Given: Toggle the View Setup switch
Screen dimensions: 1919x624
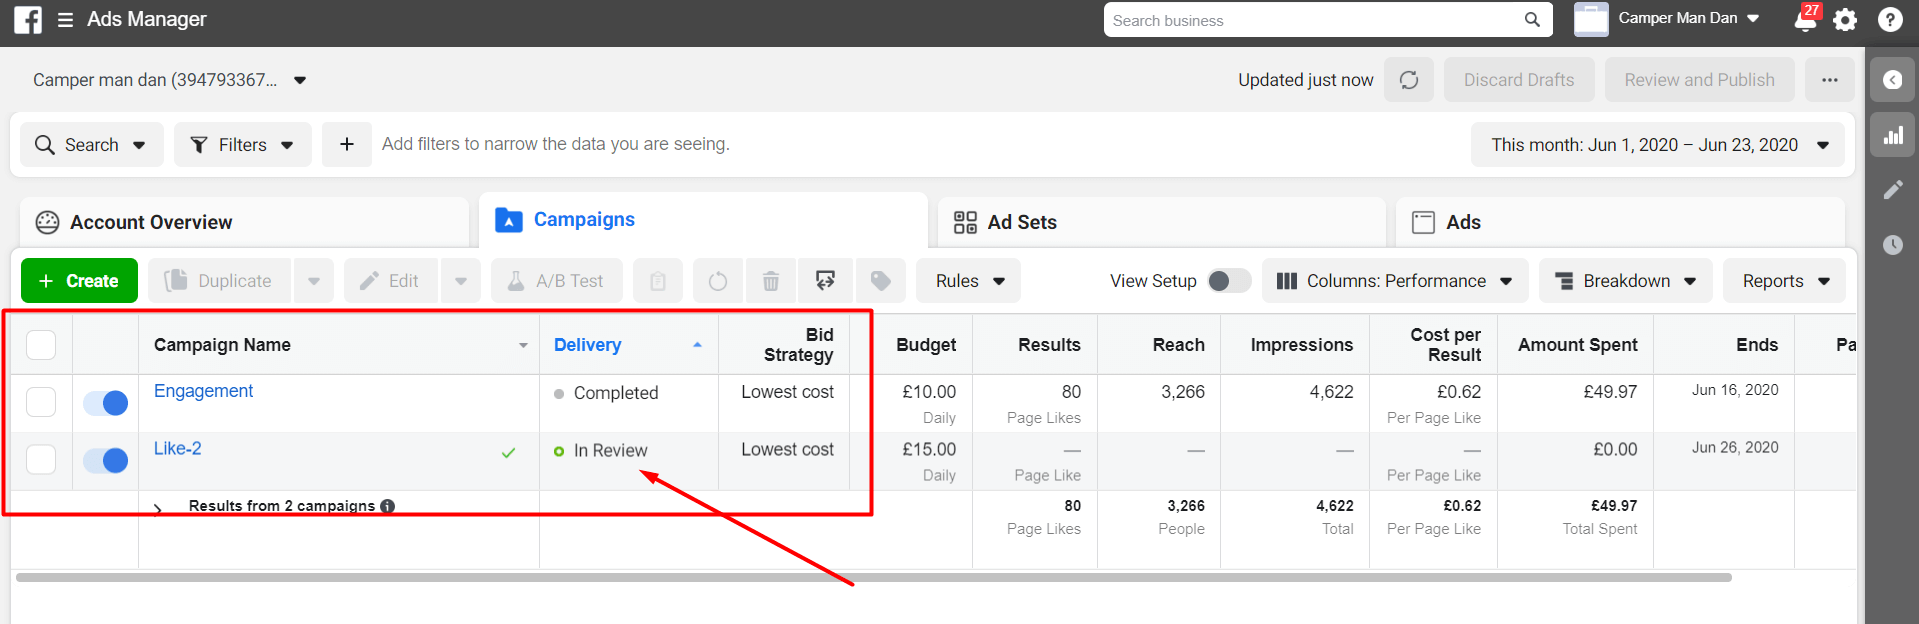Looking at the screenshot, I should [x=1229, y=281].
